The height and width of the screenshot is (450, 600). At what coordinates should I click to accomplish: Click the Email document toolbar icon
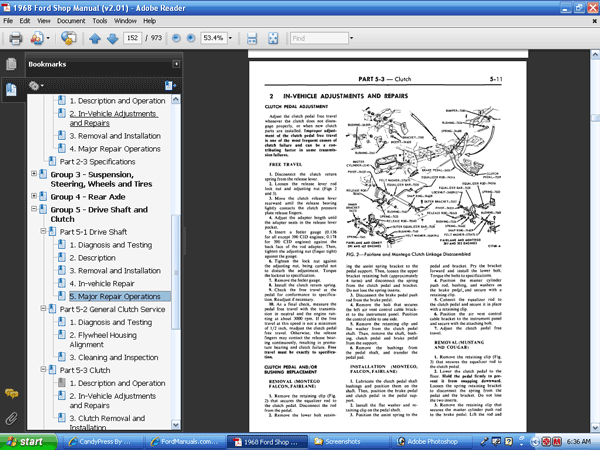68,38
